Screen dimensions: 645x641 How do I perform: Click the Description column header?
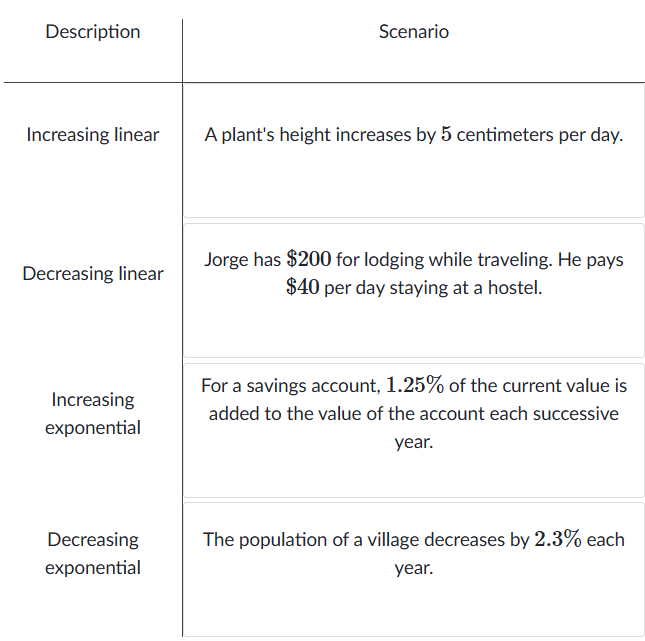93,32
